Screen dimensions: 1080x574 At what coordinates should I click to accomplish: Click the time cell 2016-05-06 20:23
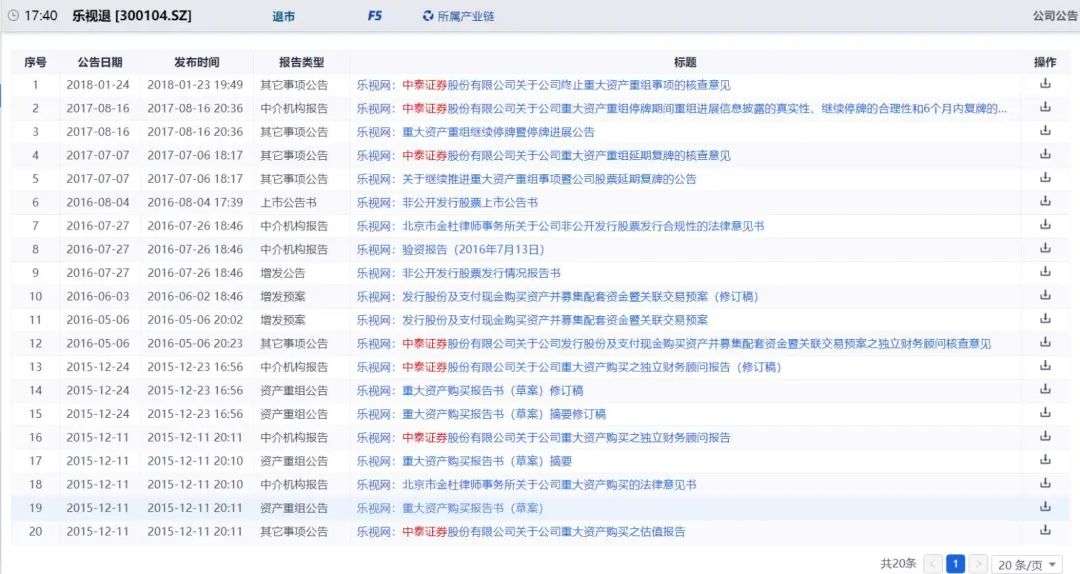(195, 343)
